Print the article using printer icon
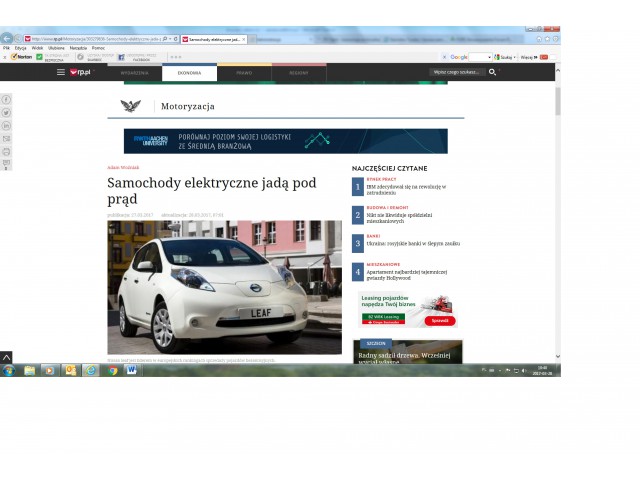Image resolution: width=640 pixels, height=480 pixels. [x=6, y=152]
